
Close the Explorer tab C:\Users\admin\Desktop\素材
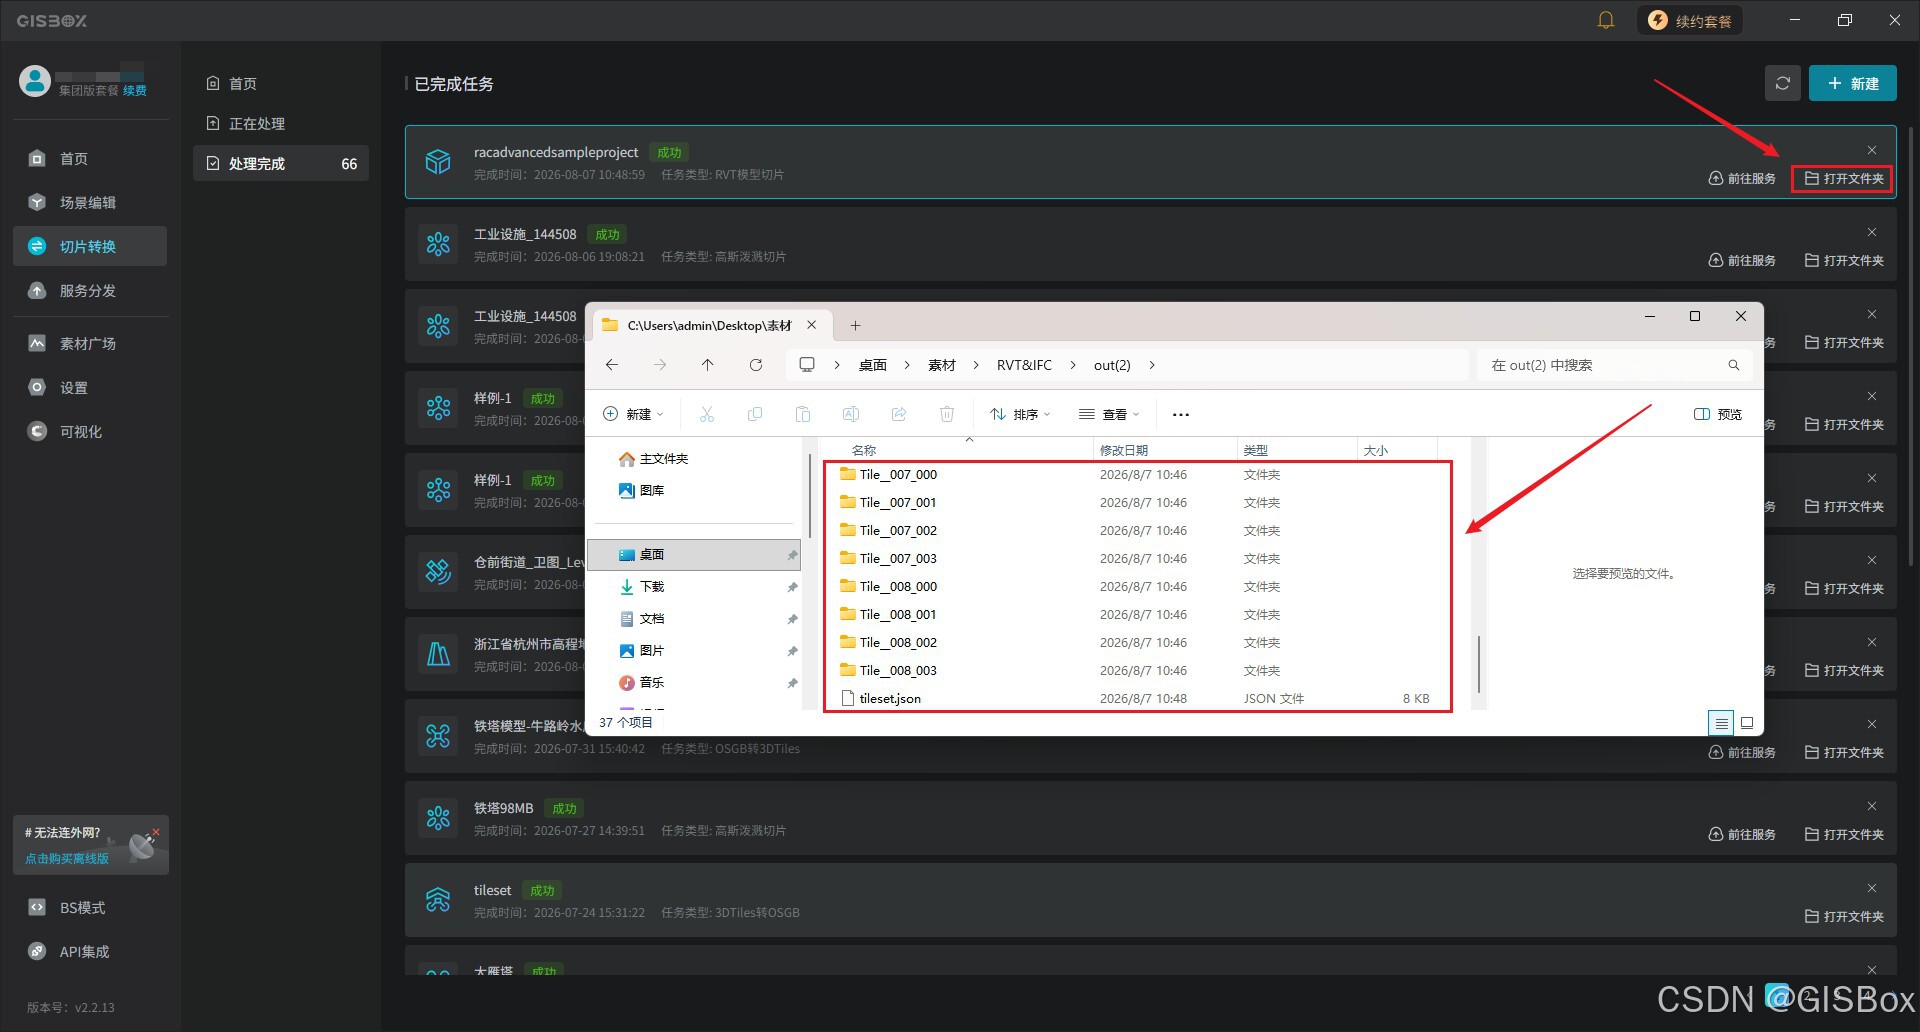(812, 325)
